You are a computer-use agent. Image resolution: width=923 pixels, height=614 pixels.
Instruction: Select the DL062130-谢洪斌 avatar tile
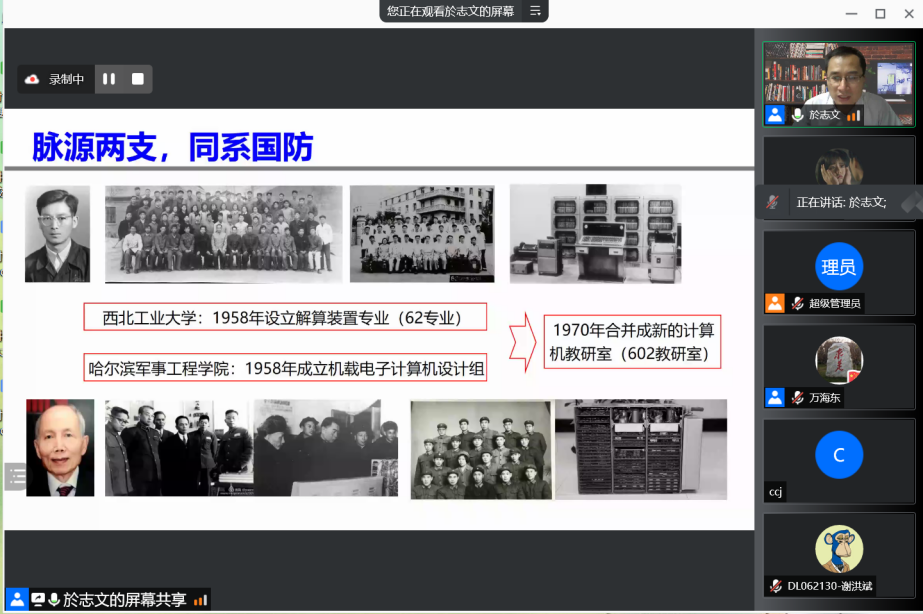(838, 549)
